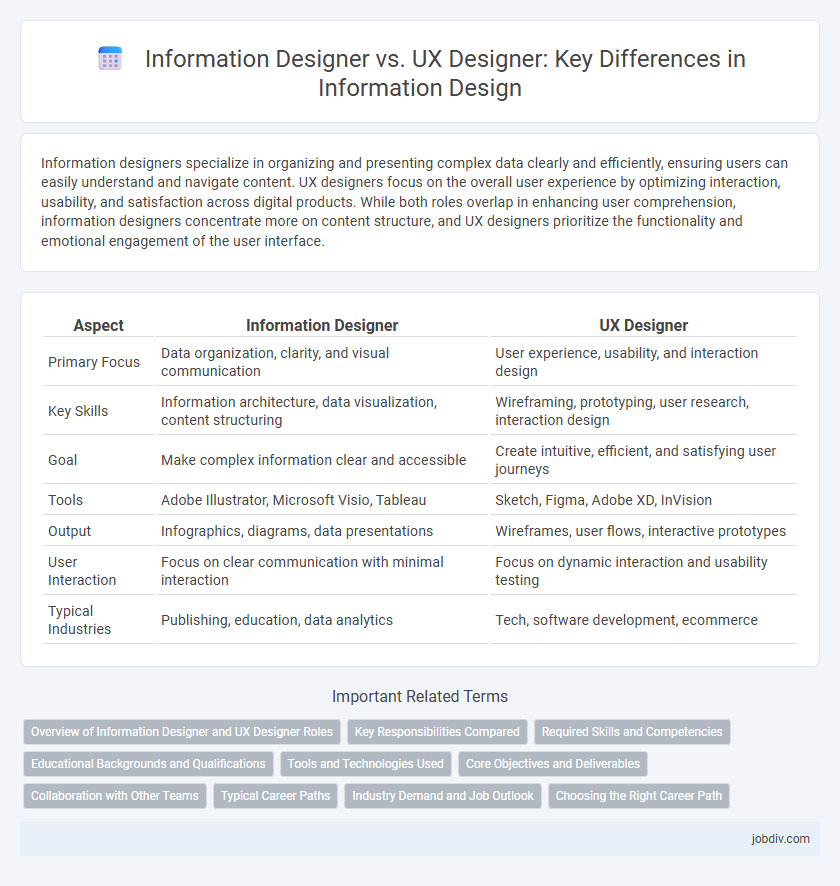Open 'Educational Backgrounds and Qualifications' tag
This screenshot has width=840, height=886.
[148, 764]
